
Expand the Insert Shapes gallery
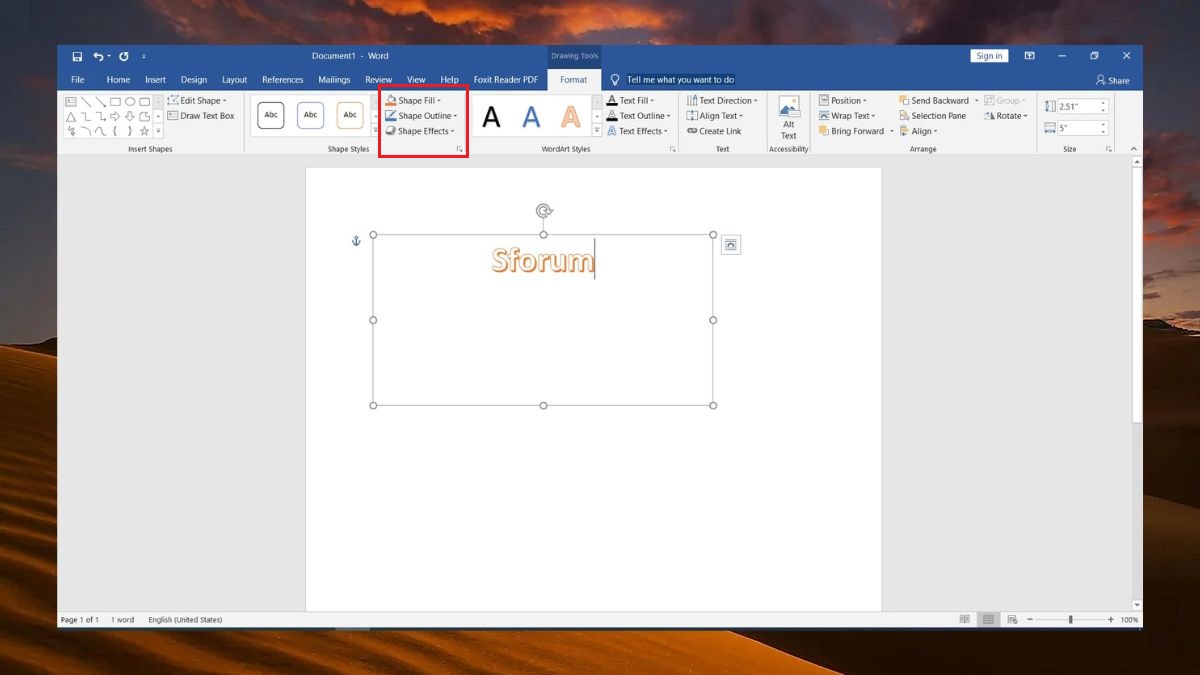[158, 131]
